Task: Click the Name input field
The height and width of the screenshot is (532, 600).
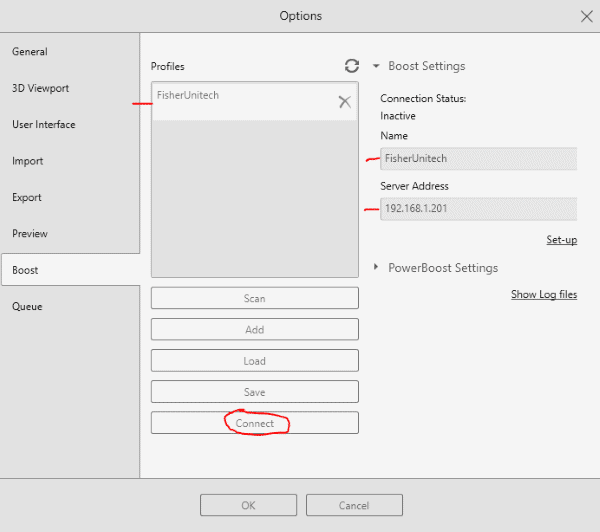Action: coord(478,158)
